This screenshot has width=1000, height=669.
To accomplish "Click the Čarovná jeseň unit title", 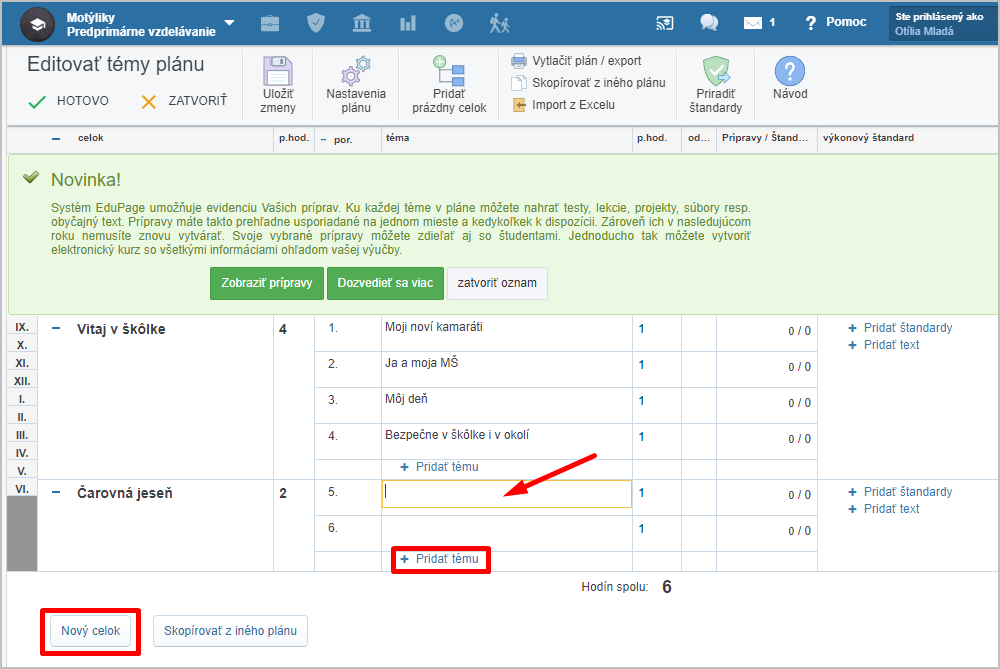I will coord(125,493).
